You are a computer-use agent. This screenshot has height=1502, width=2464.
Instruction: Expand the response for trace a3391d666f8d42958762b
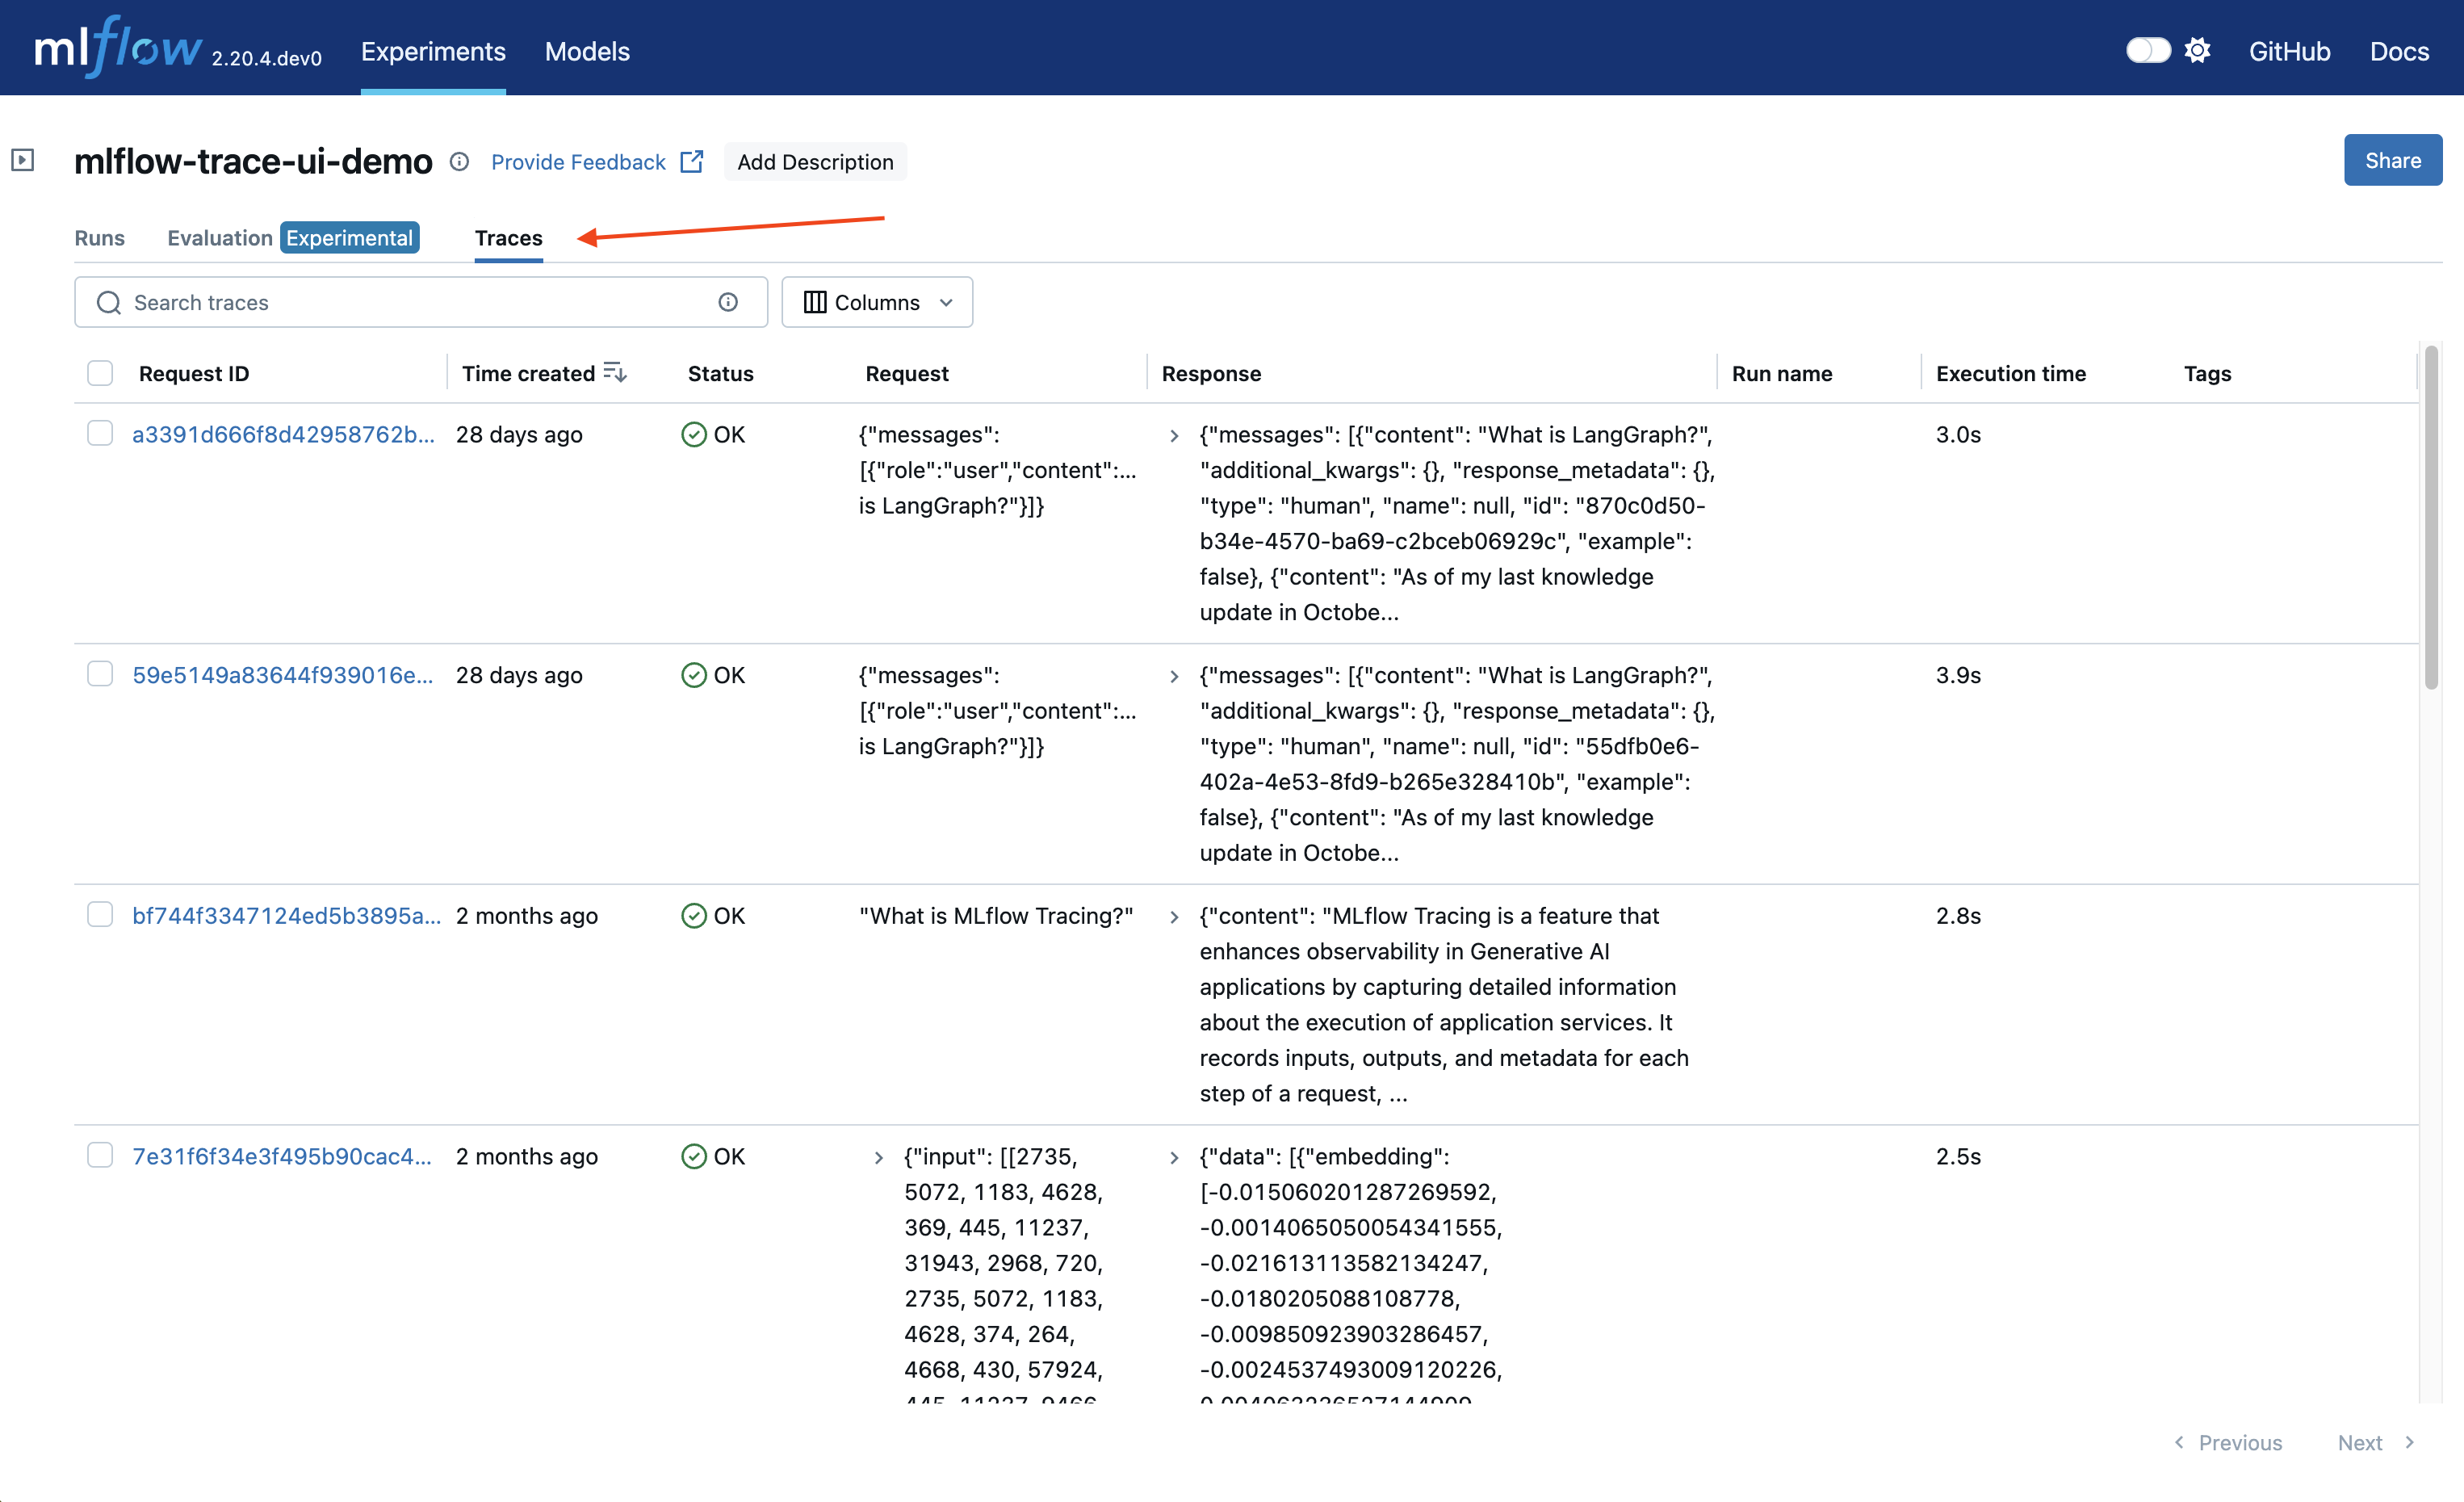pos(1174,436)
